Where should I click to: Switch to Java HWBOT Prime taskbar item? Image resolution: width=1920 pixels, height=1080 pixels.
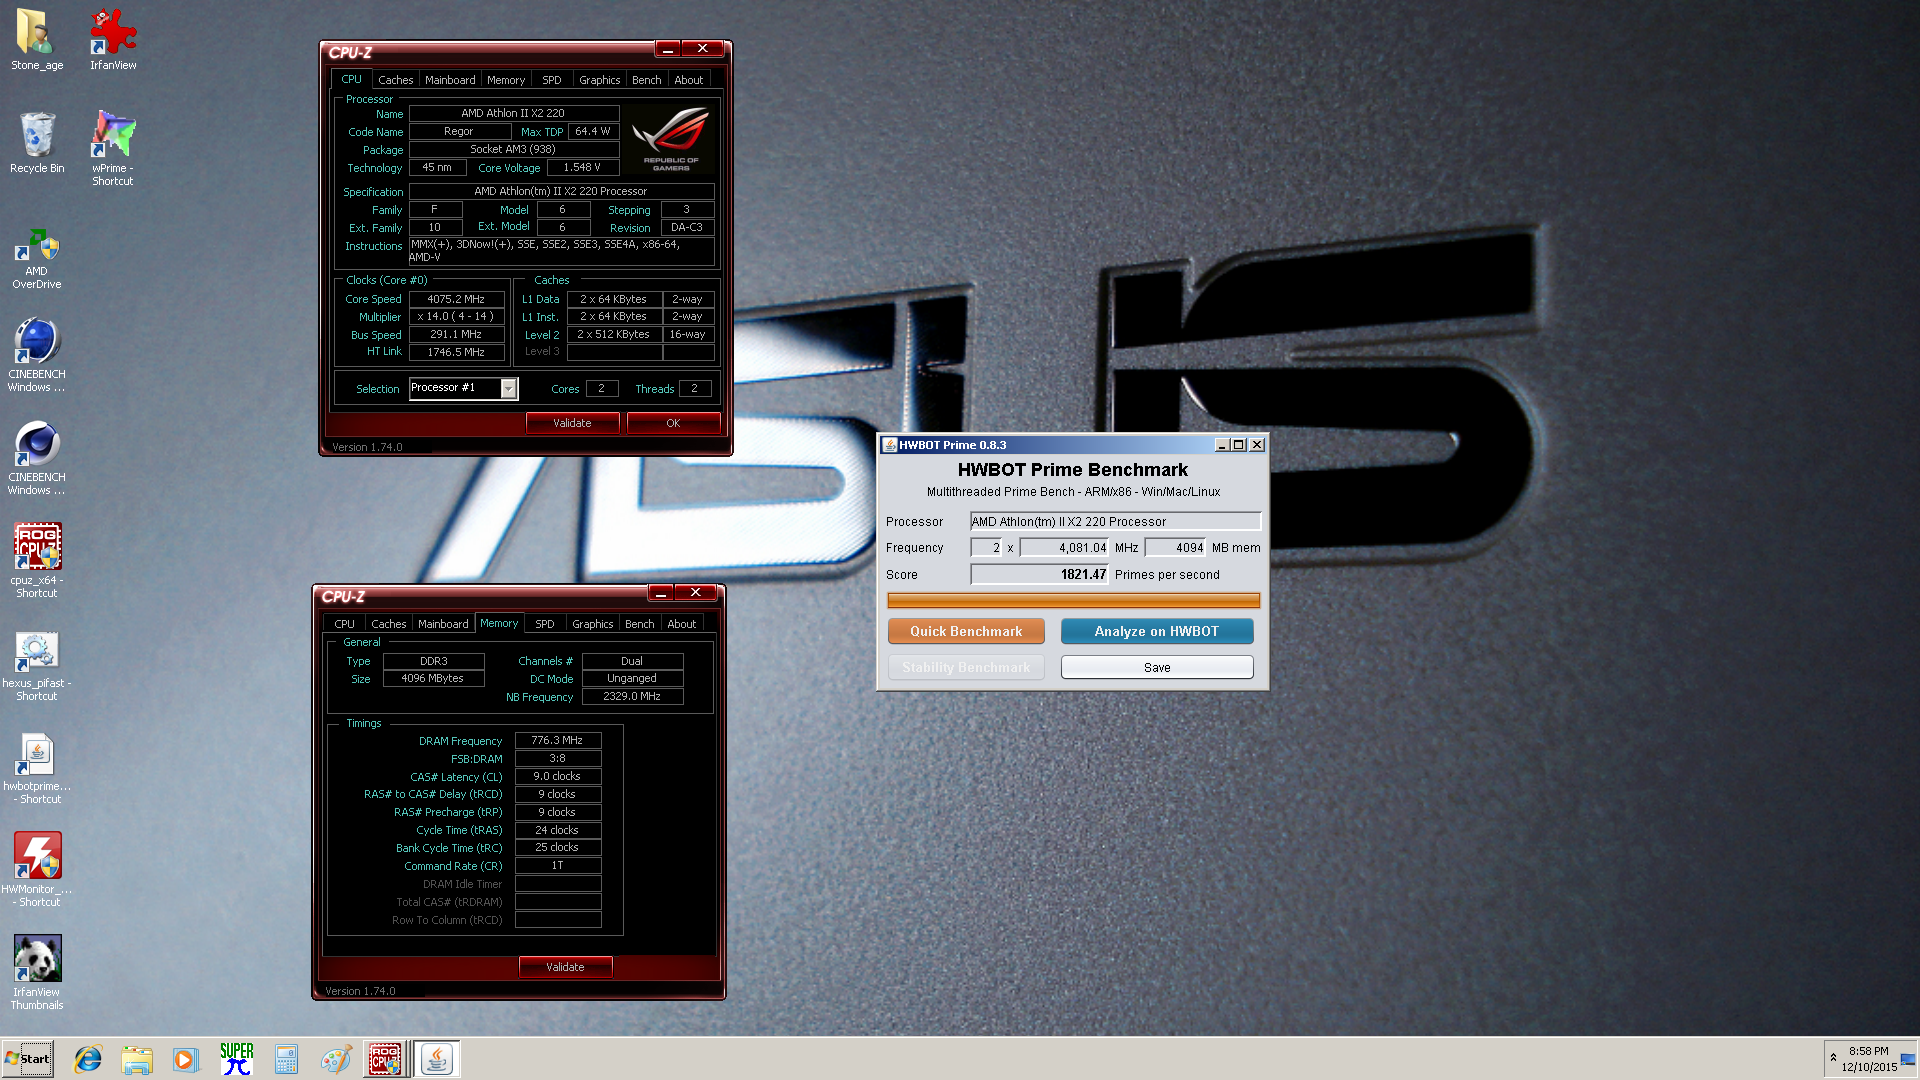[x=436, y=1059]
